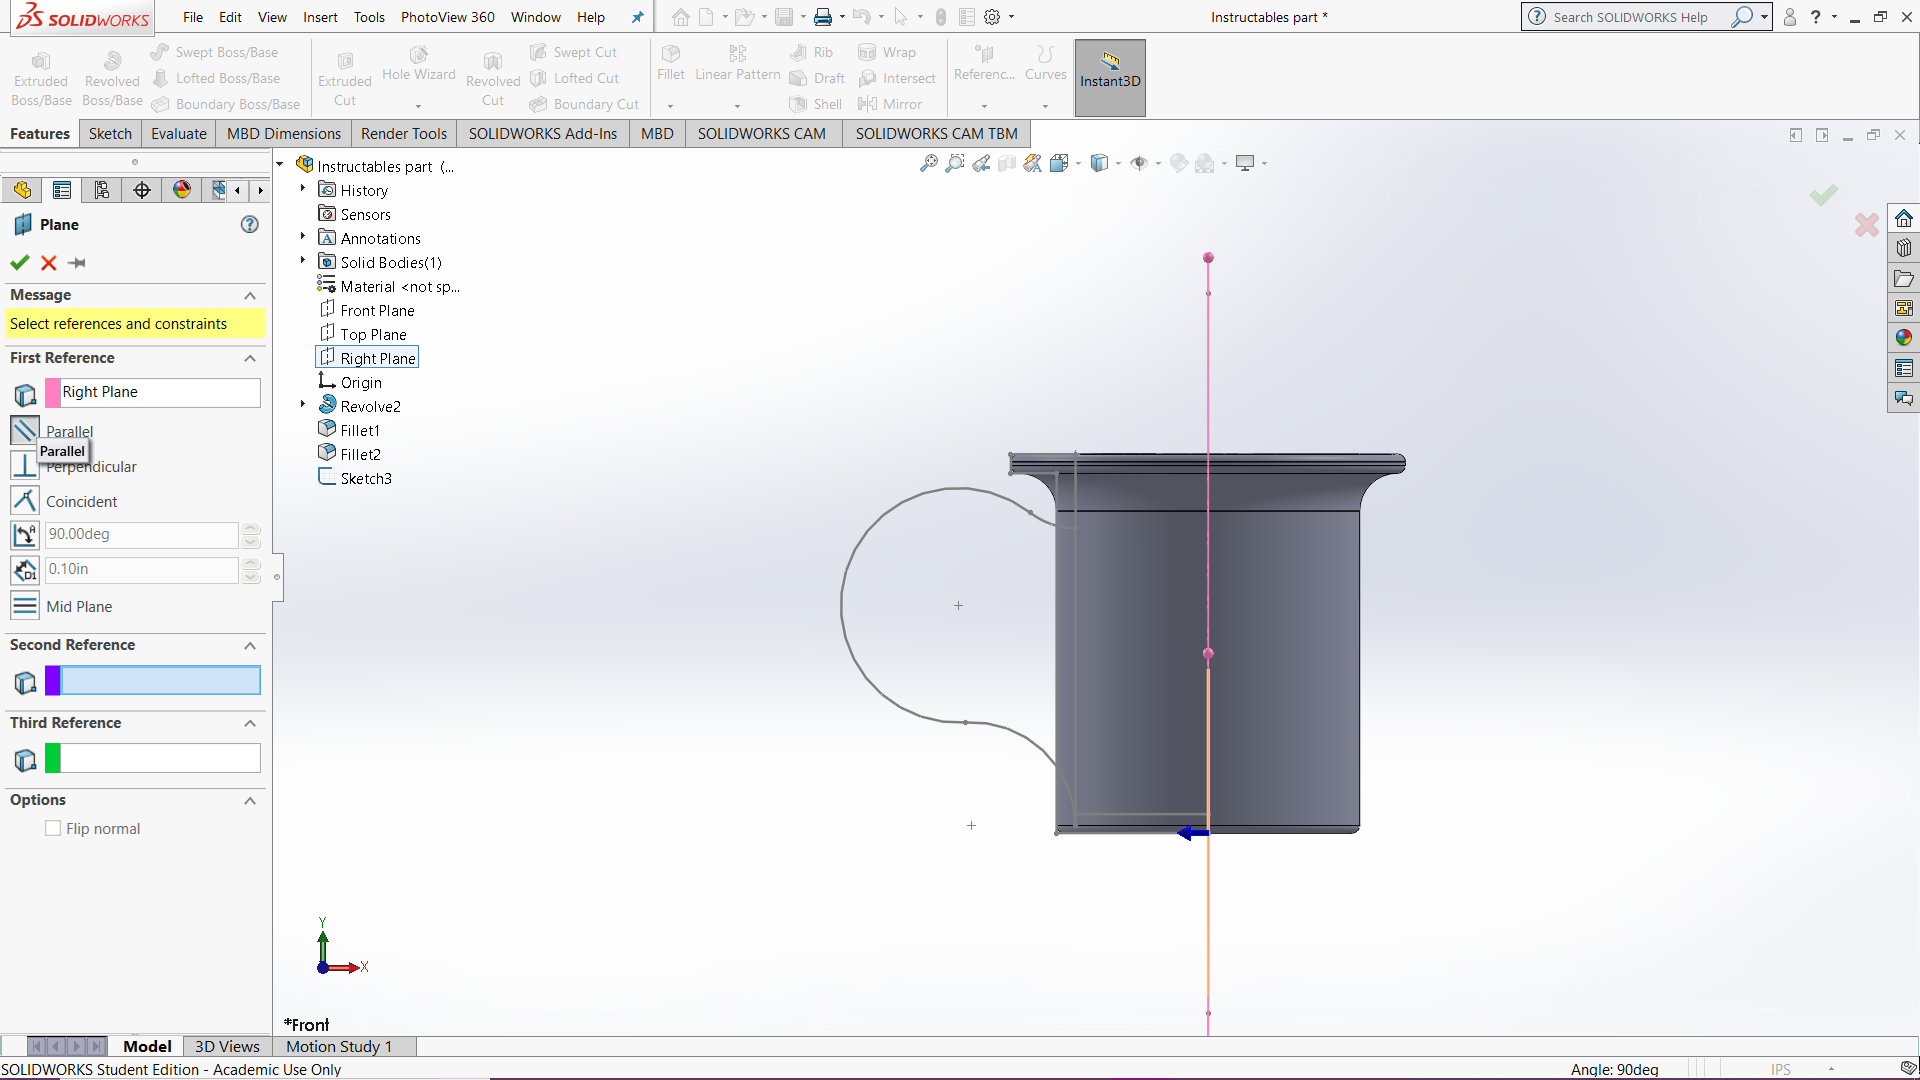This screenshot has height=1080, width=1920.
Task: Toggle Instant3D mode
Action: (x=1109, y=77)
